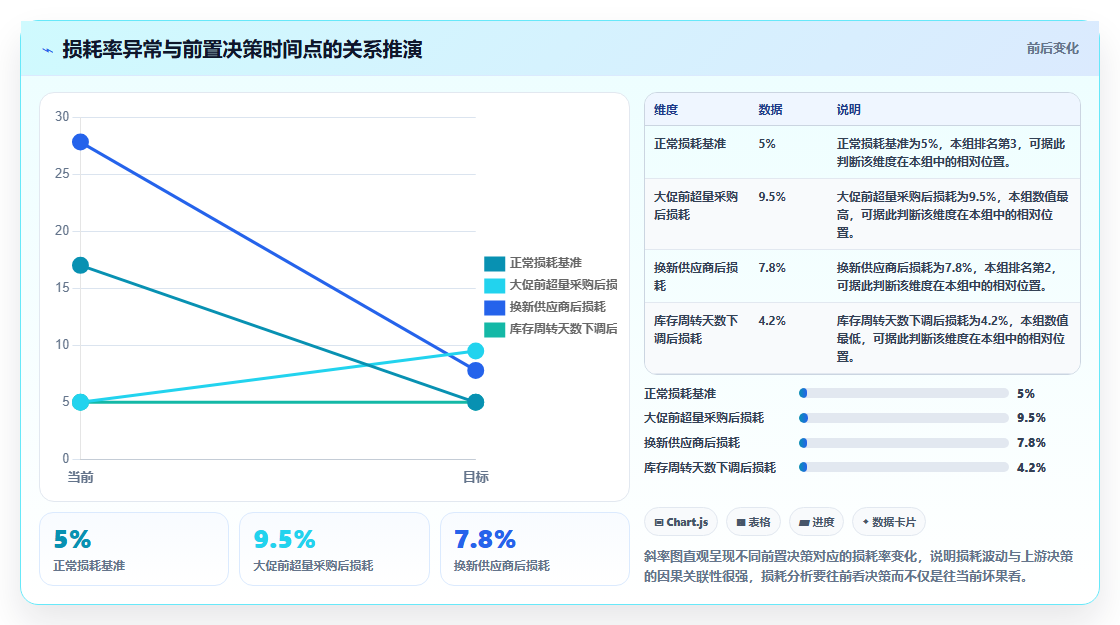The height and width of the screenshot is (625, 1120).
Task: Click cyan data point at 9.5 on 目标
Action: coord(476,351)
